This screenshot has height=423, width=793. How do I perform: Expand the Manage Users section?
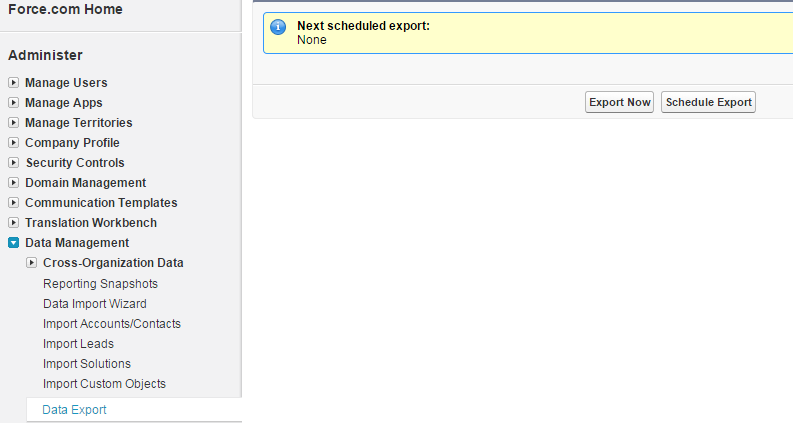click(14, 82)
